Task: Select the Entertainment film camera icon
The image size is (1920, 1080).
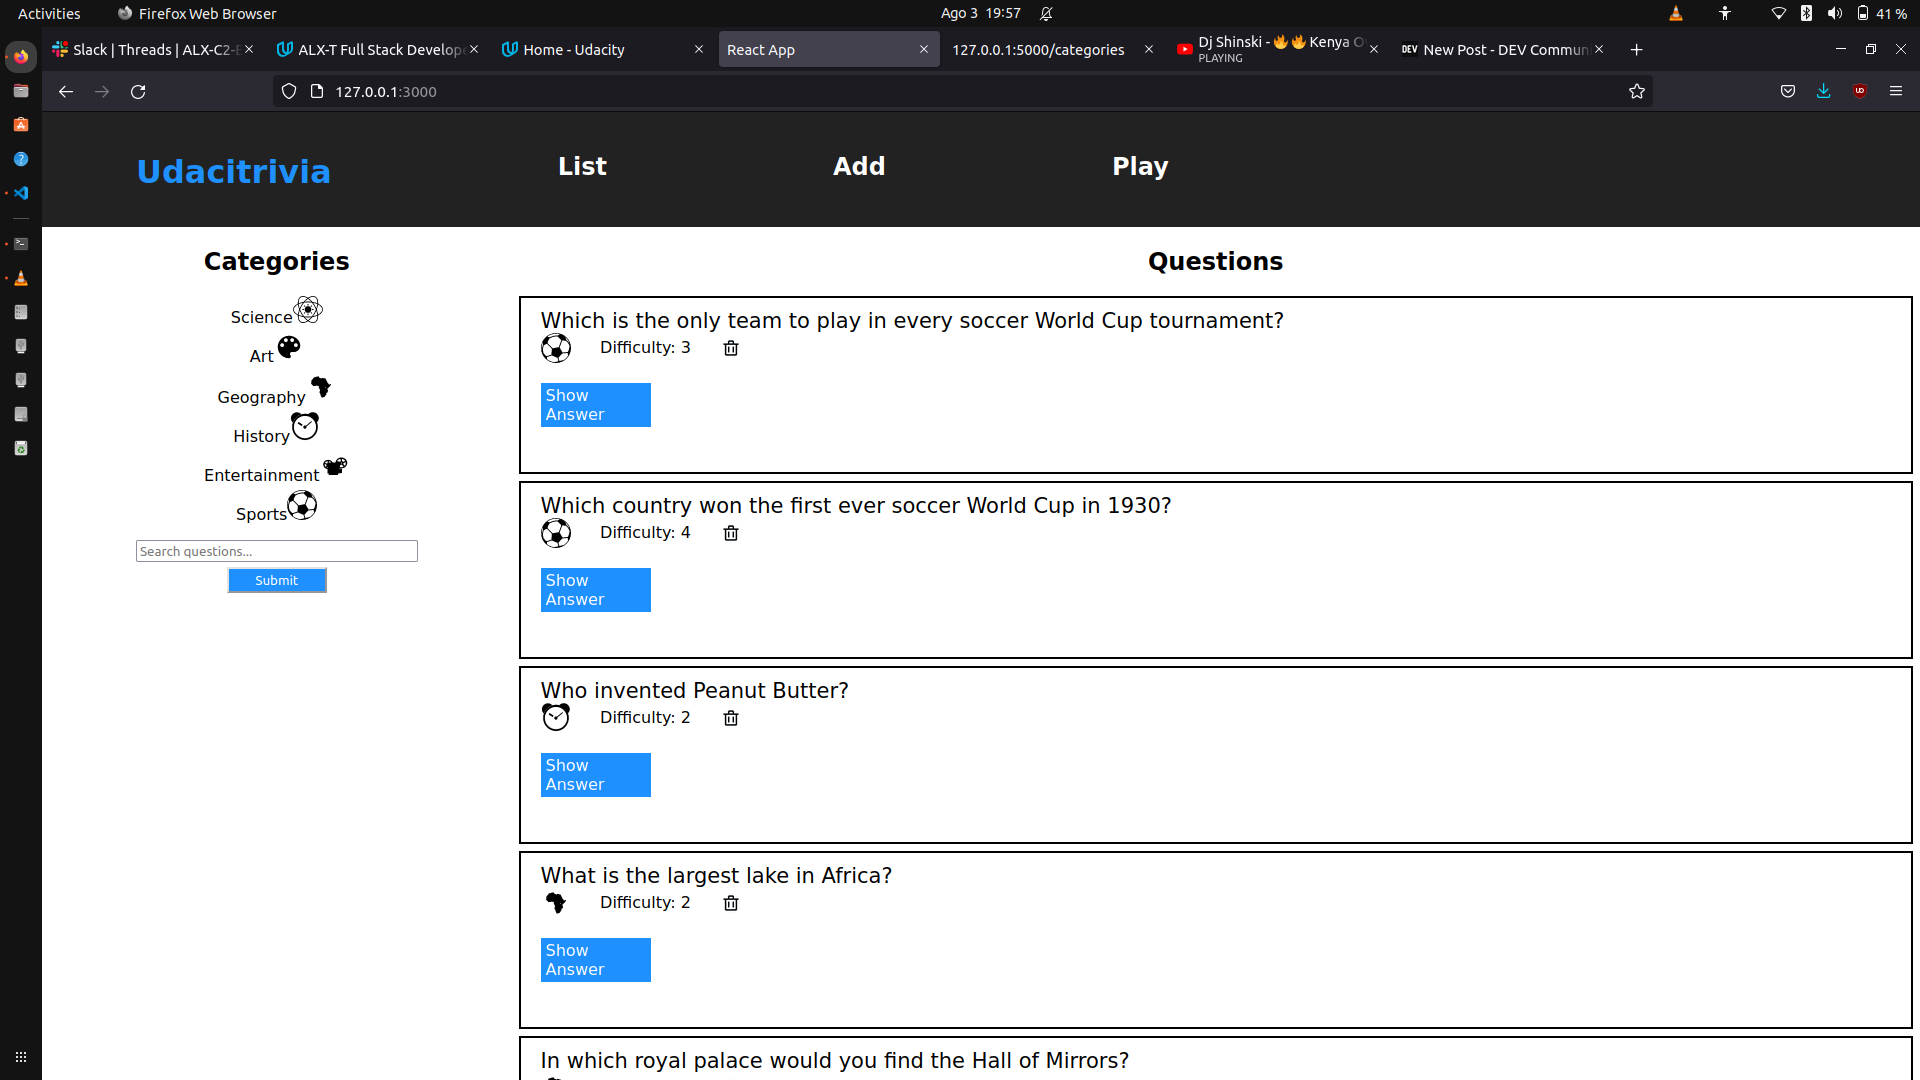Action: click(335, 466)
